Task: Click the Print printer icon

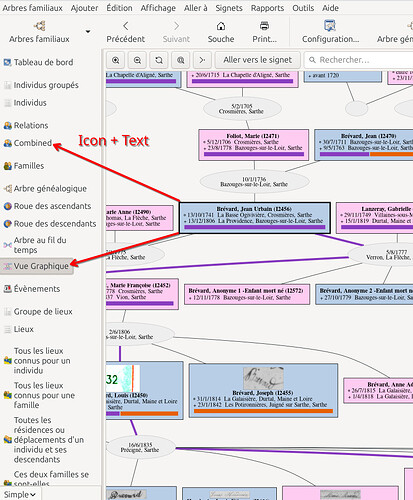Action: click(x=264, y=26)
